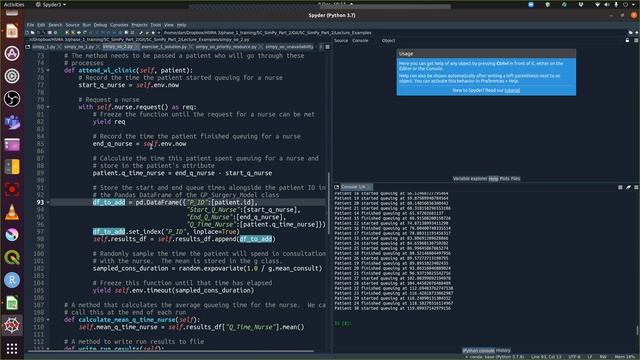Switch to the History tab
Viewport: 640px width, 360px height.
pos(503,350)
